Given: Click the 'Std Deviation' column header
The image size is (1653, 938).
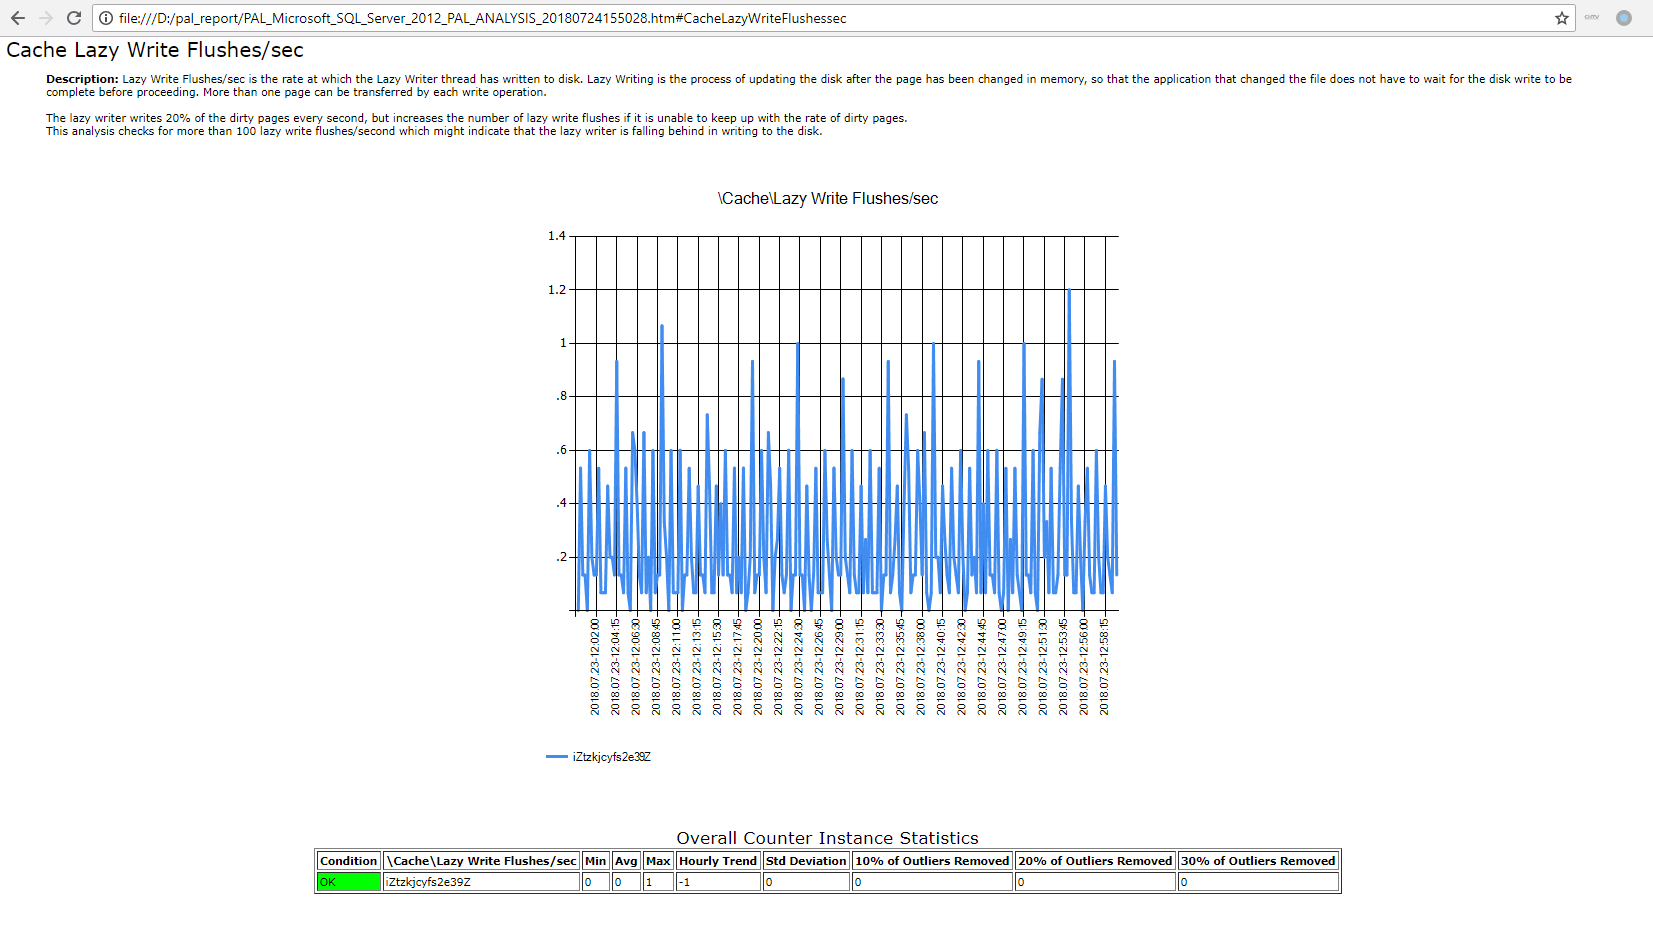Looking at the screenshot, I should (806, 861).
